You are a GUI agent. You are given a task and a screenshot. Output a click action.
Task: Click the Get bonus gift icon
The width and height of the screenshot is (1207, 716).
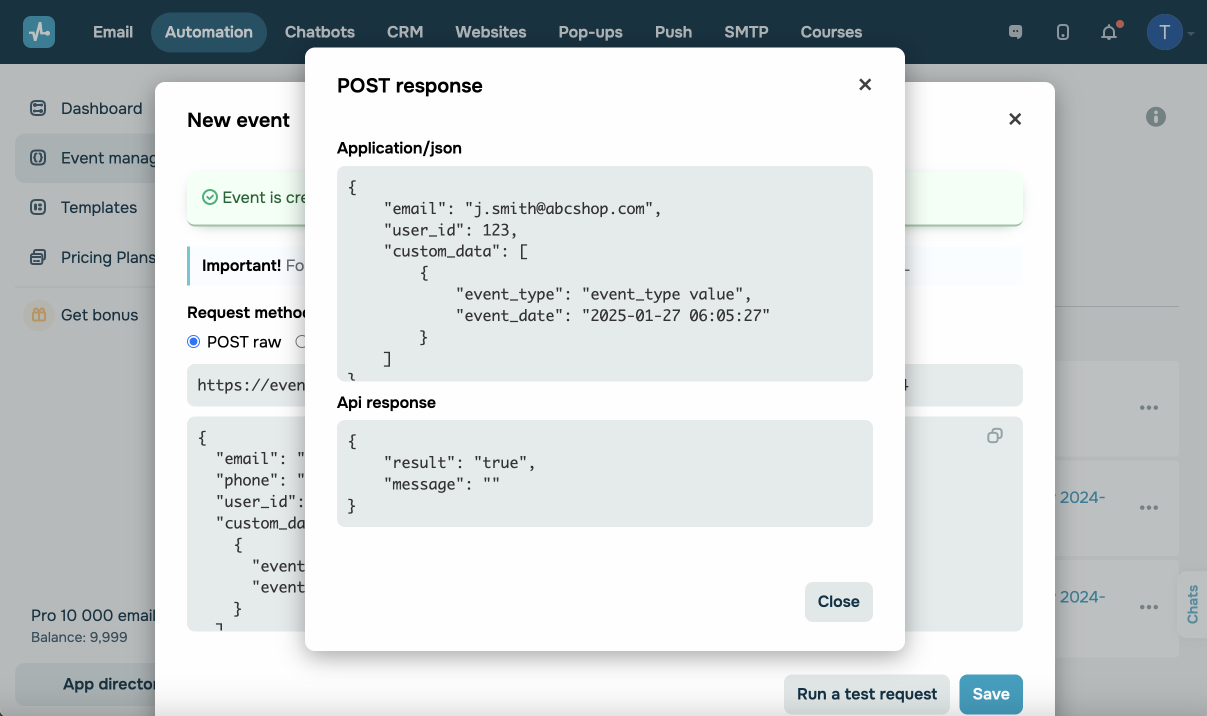coord(38,315)
